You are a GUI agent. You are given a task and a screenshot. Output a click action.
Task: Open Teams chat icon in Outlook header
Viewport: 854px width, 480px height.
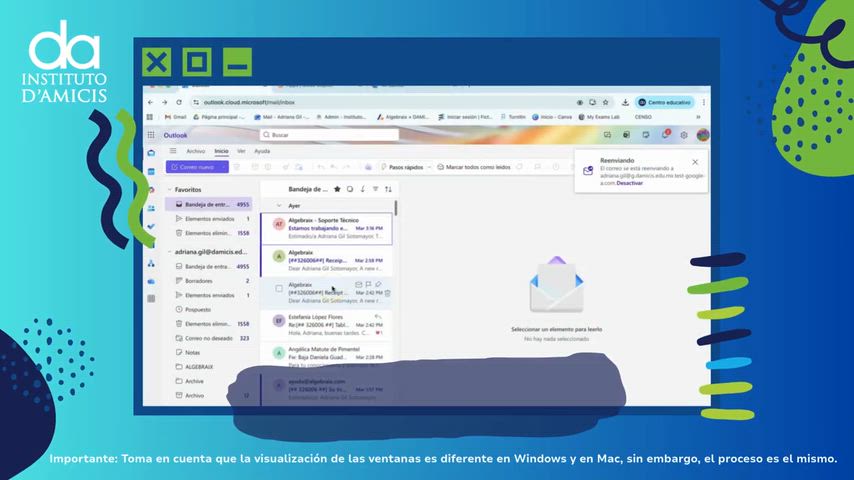point(607,135)
